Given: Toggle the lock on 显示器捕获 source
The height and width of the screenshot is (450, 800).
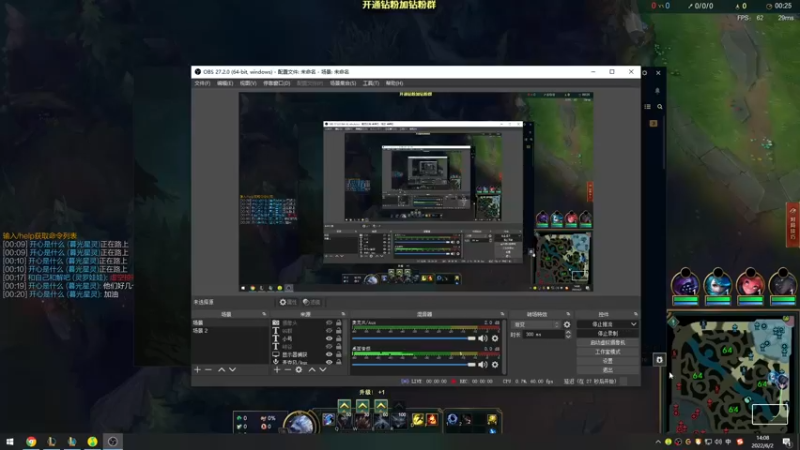Looking at the screenshot, I should coord(338,354).
